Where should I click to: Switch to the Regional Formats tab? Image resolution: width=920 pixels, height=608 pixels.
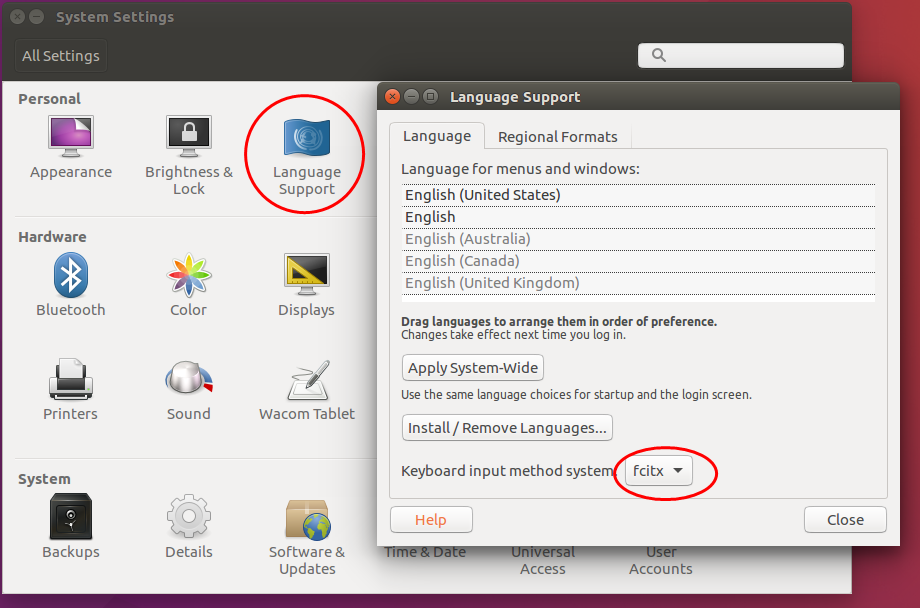(557, 136)
